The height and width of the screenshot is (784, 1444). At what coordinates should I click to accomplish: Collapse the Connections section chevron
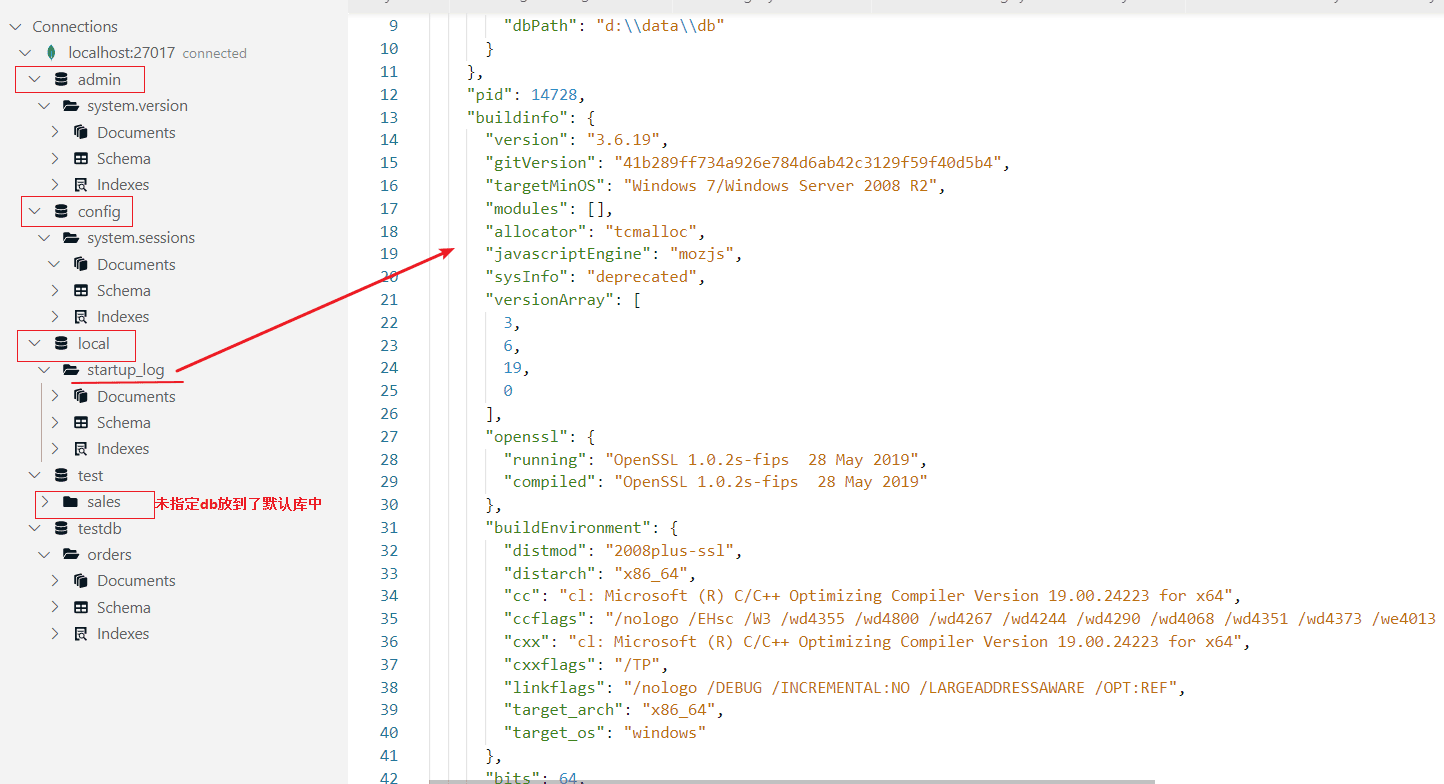pyautogui.click(x=15, y=27)
